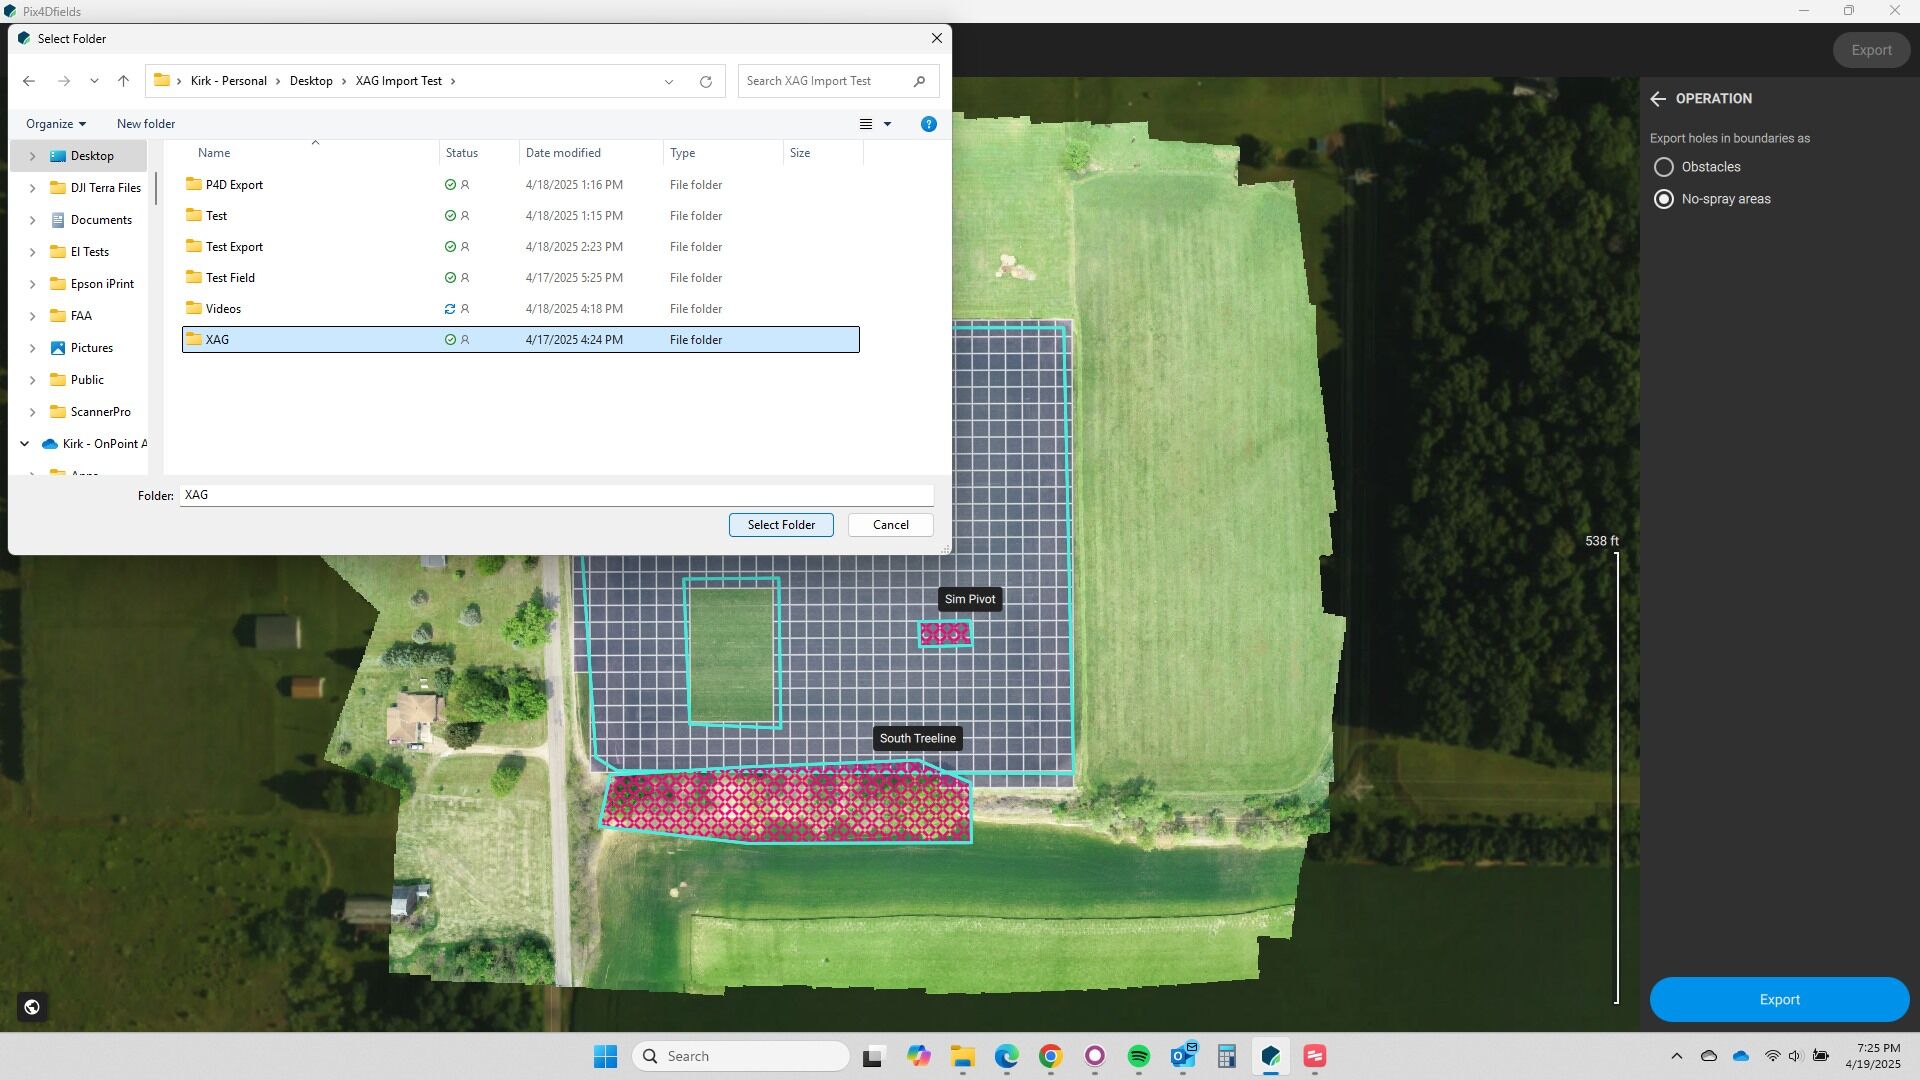The width and height of the screenshot is (1920, 1080).
Task: Select the Test Export folder
Action: pyautogui.click(x=234, y=247)
